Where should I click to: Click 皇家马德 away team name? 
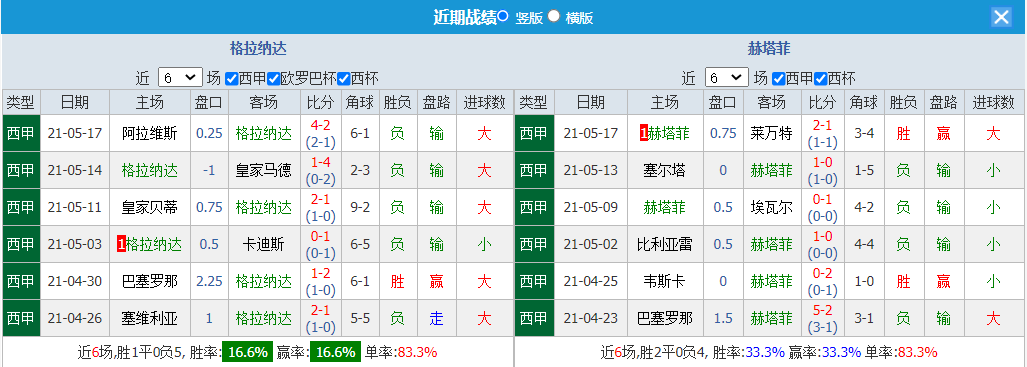[263, 170]
